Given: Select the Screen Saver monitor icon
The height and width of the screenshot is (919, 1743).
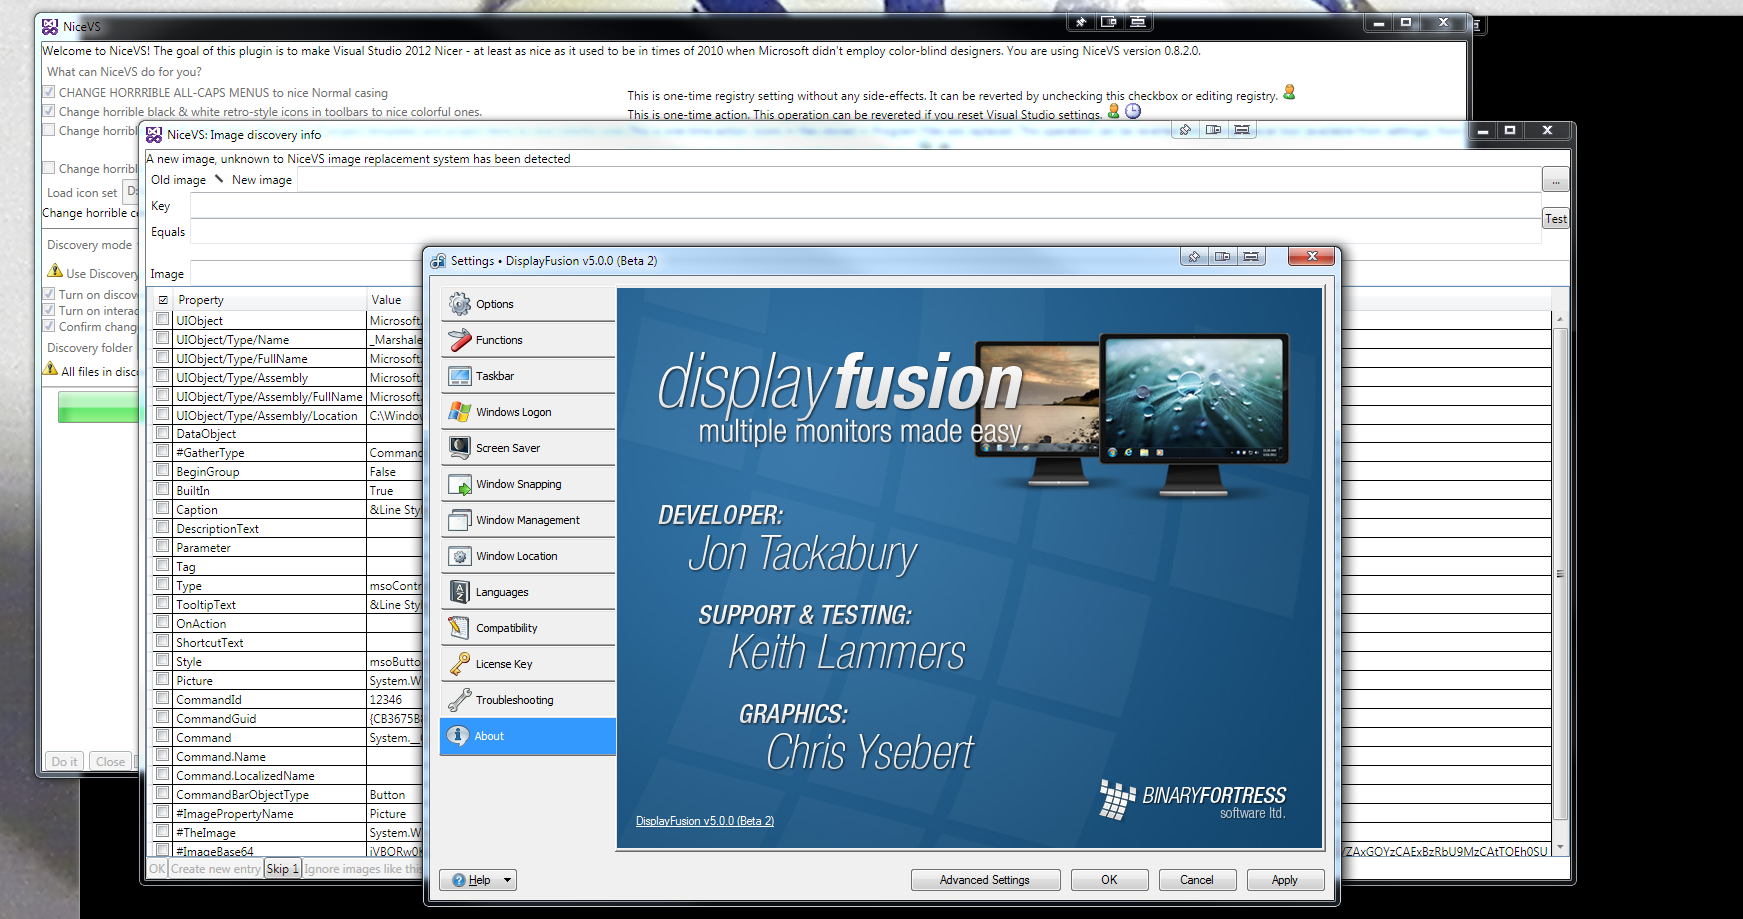Looking at the screenshot, I should [460, 448].
